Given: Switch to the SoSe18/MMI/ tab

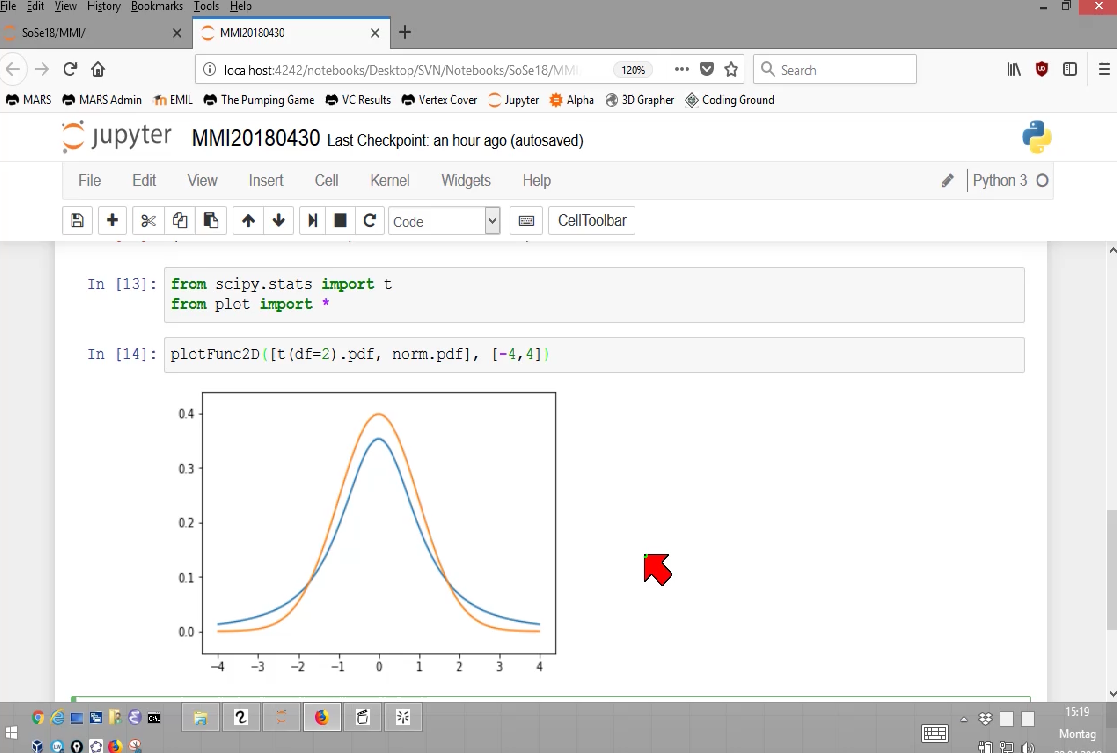Looking at the screenshot, I should [85, 33].
